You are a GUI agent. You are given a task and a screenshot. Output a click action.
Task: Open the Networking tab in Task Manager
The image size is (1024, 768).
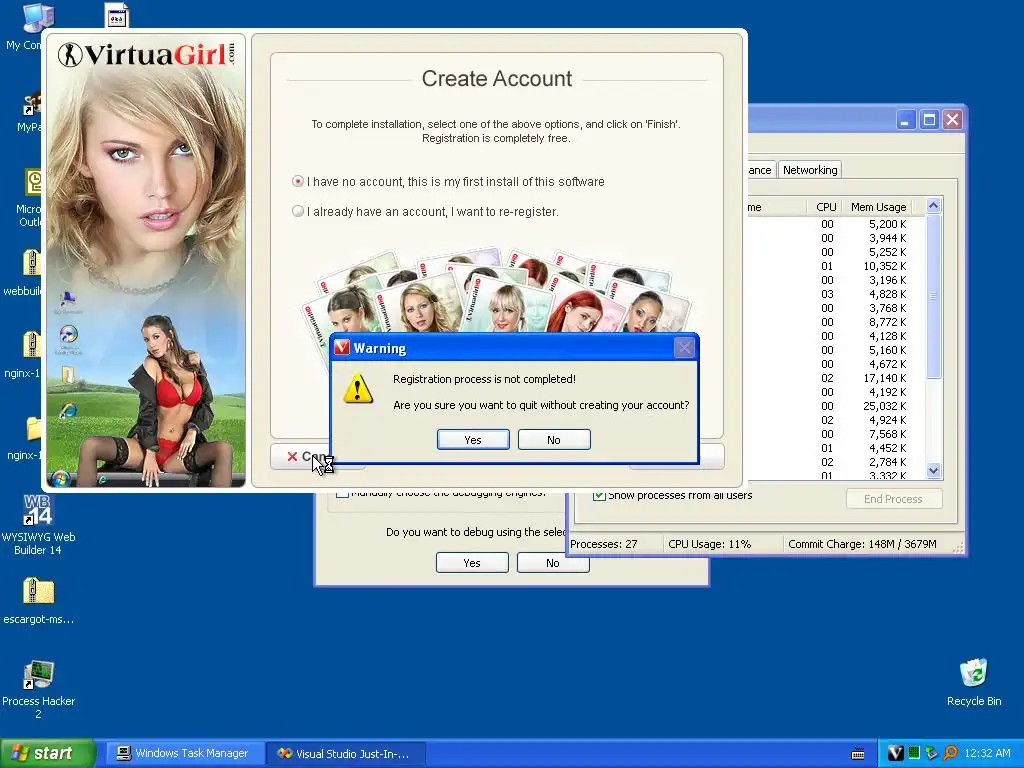coord(810,170)
